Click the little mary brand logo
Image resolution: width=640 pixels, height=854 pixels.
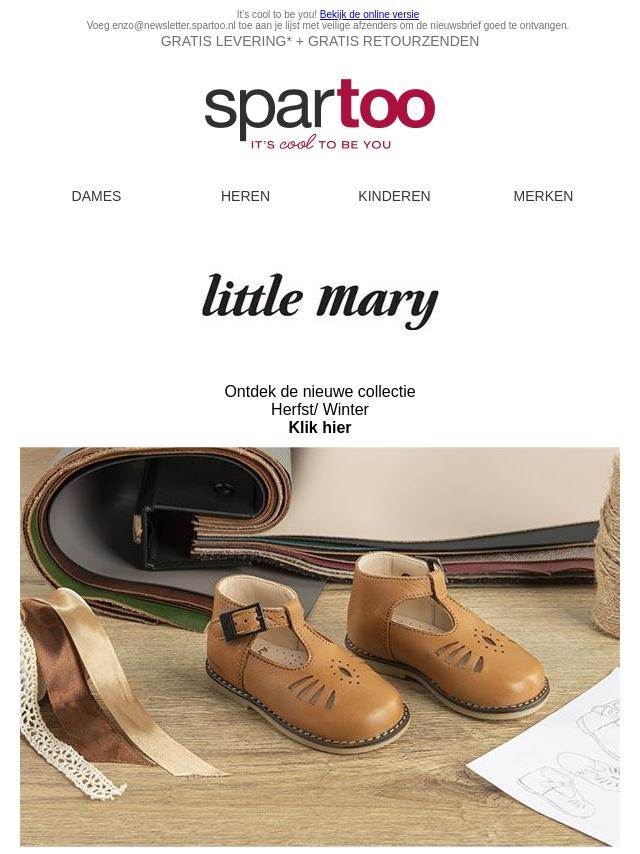[x=320, y=301]
